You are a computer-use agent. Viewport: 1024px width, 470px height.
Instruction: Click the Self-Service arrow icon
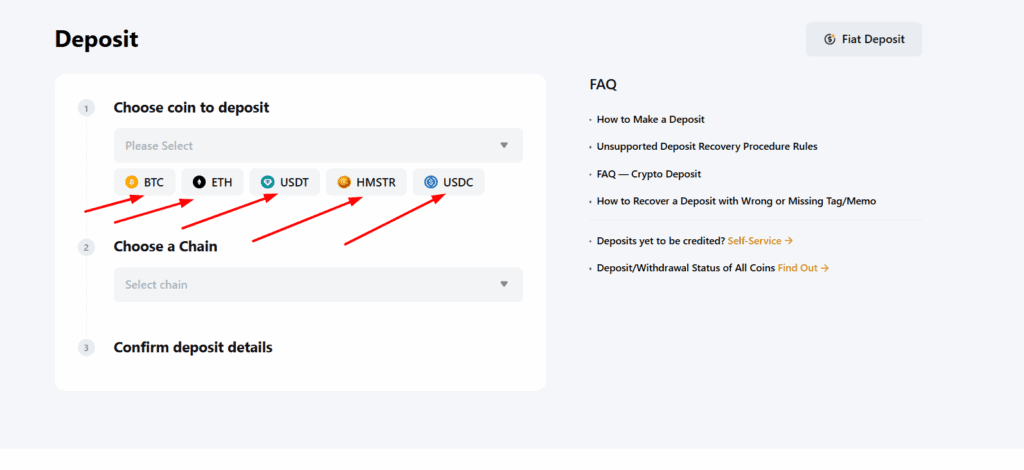789,241
